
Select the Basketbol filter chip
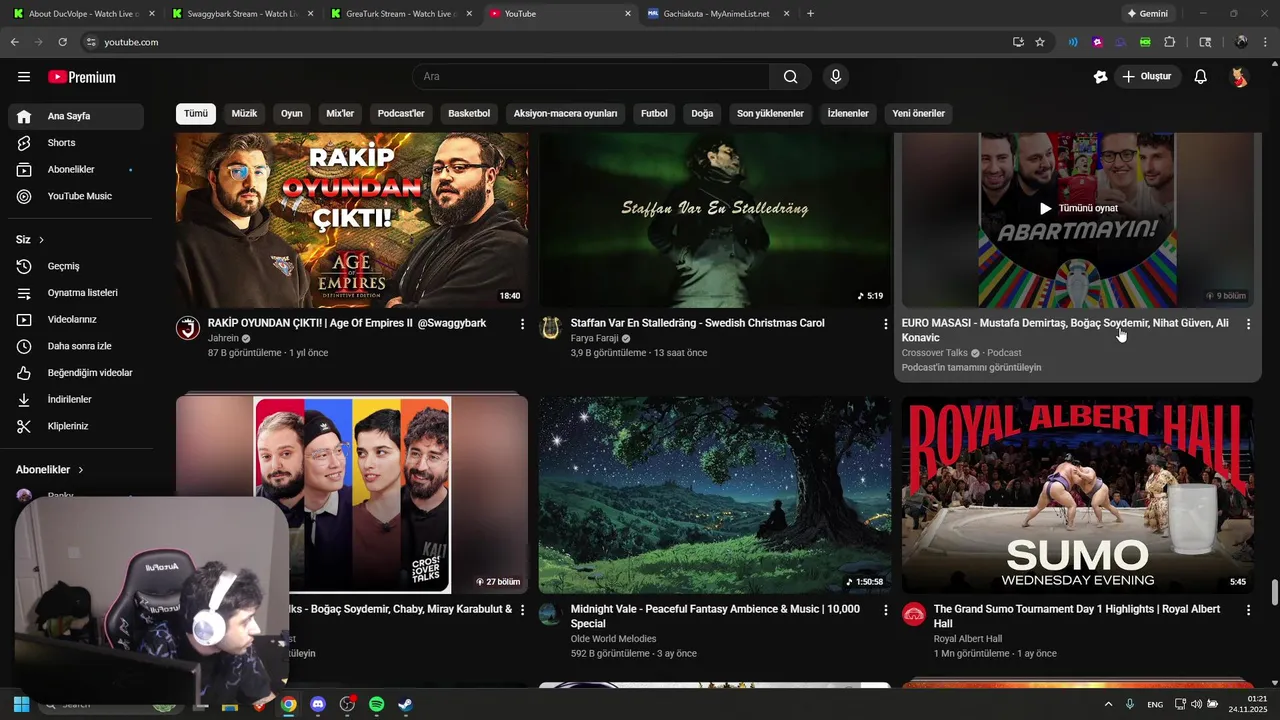pyautogui.click(x=469, y=114)
